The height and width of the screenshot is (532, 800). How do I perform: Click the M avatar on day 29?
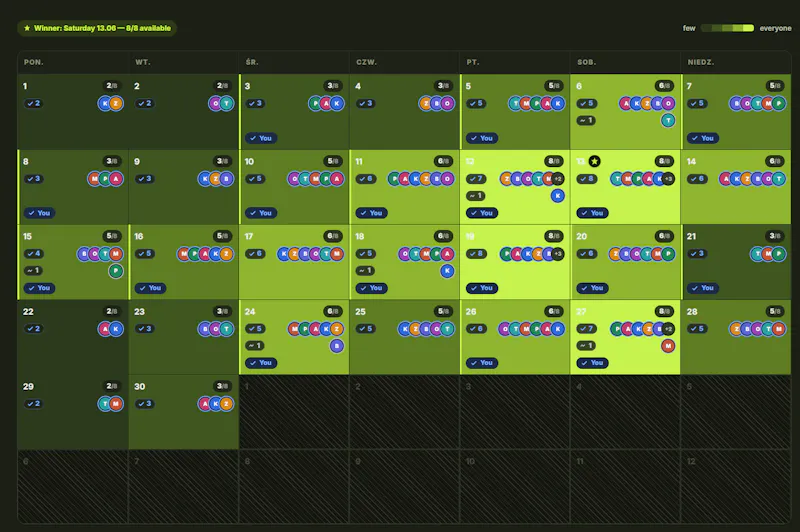(x=116, y=404)
